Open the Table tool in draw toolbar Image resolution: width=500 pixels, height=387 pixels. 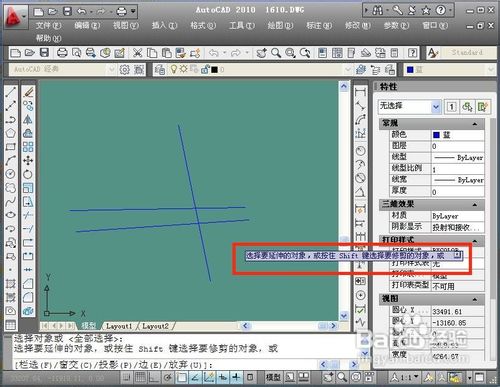coord(11,324)
